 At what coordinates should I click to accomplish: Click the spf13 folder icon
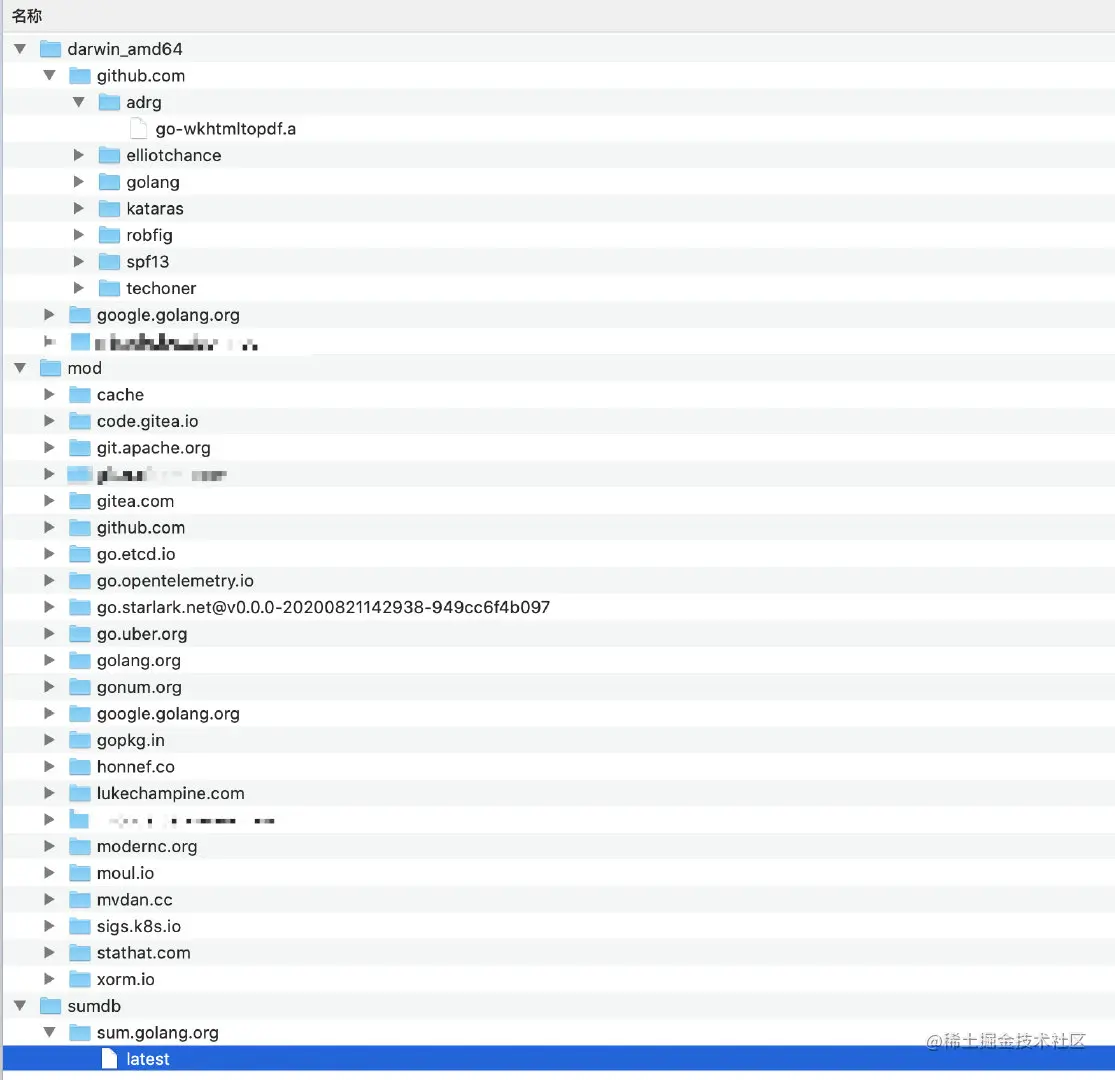[x=109, y=262]
